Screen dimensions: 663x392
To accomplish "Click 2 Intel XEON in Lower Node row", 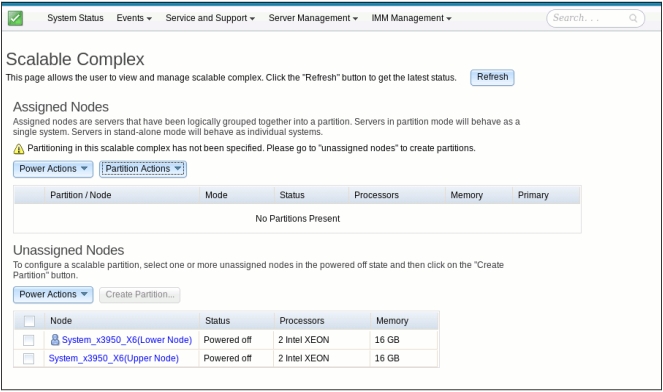I will click(304, 340).
